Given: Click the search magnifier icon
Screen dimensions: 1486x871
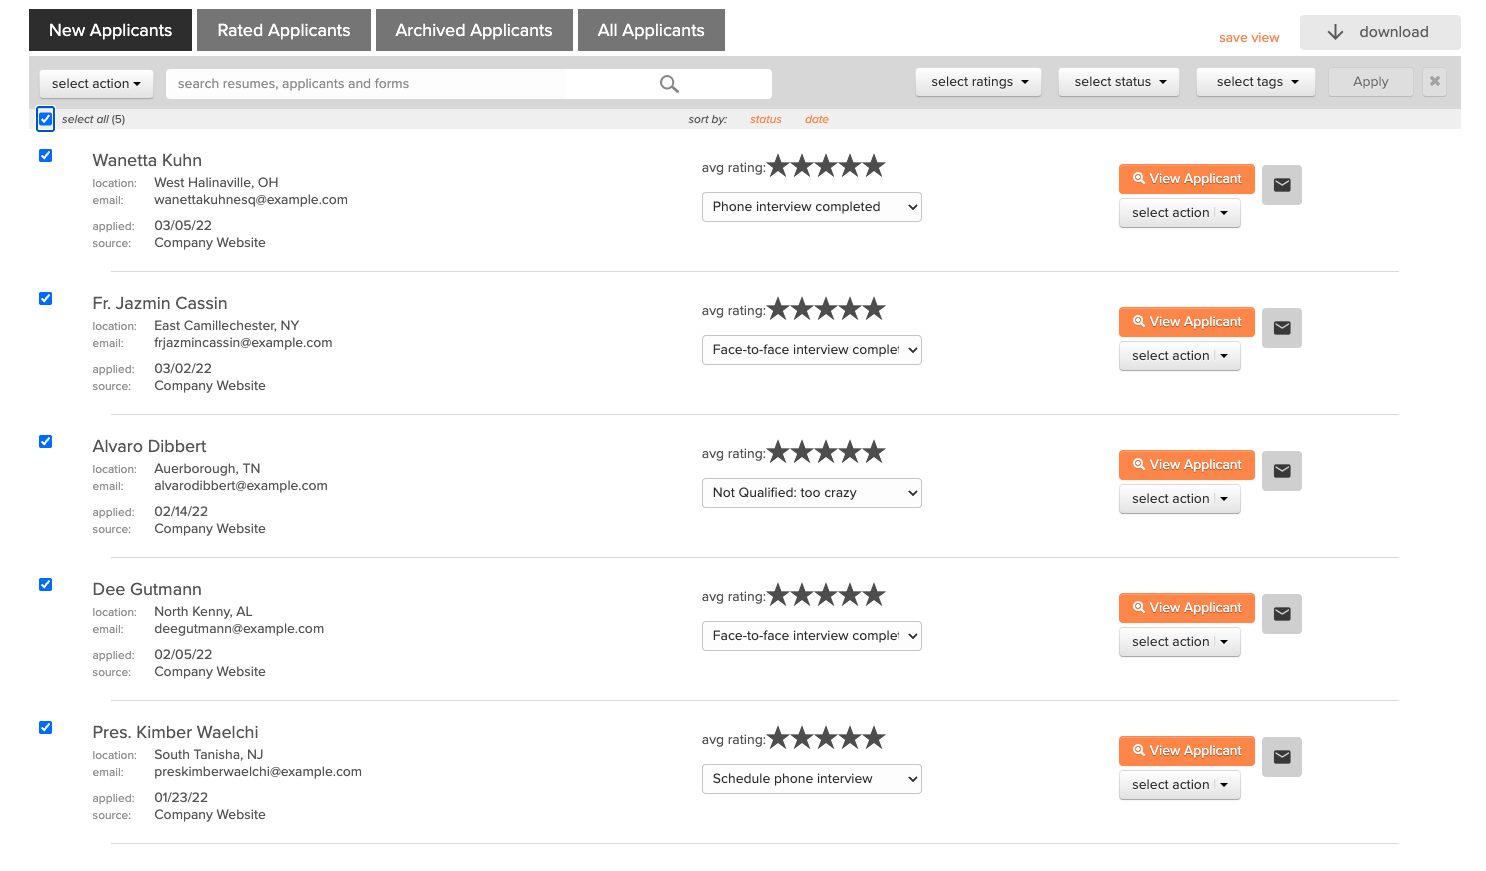Looking at the screenshot, I should (669, 84).
